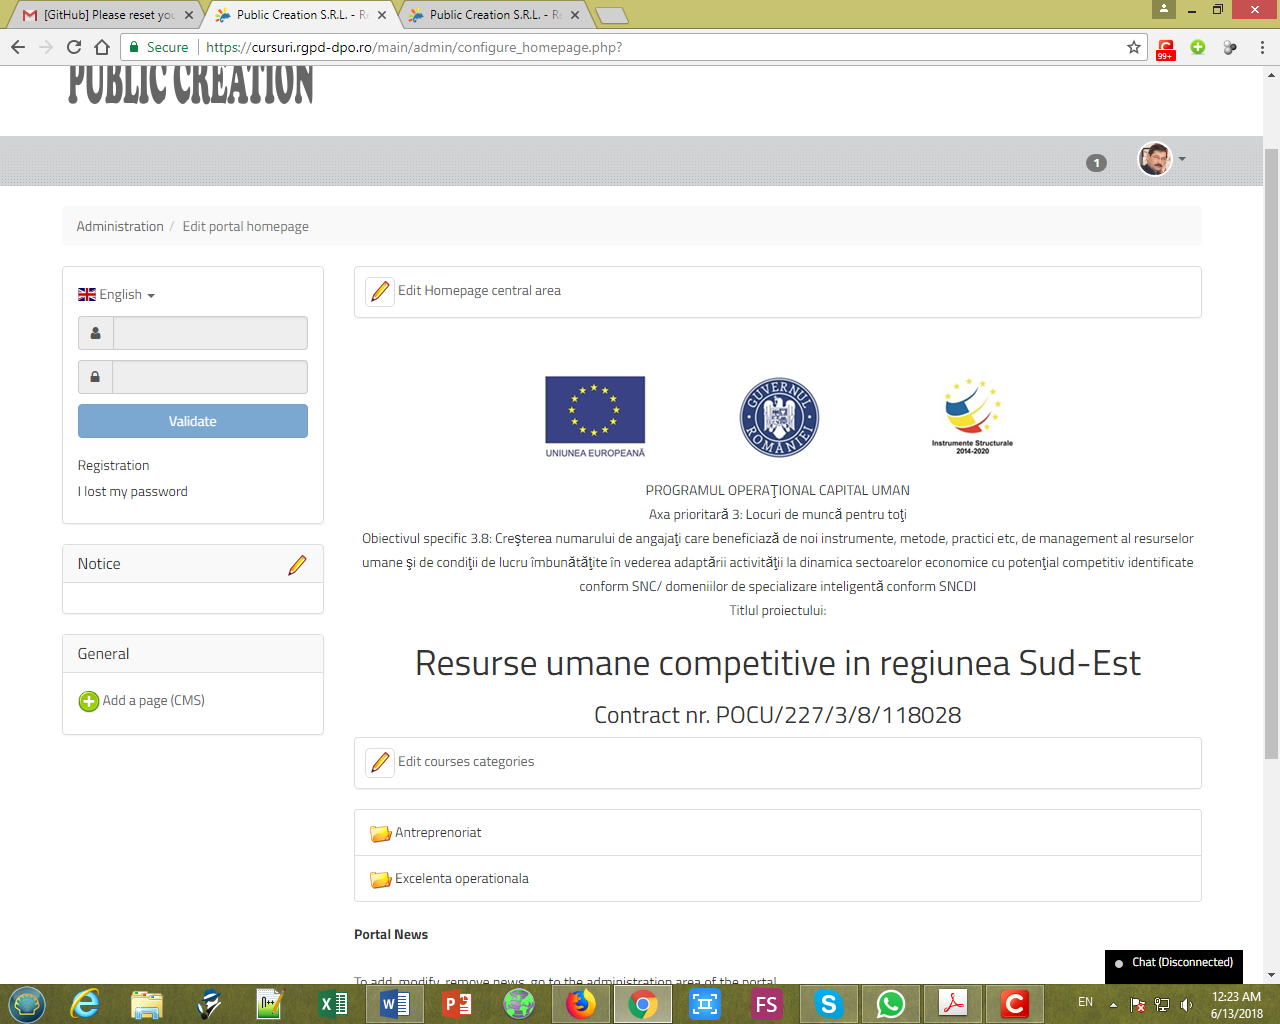Open the Registration link
This screenshot has width=1280, height=1024.
(112, 465)
